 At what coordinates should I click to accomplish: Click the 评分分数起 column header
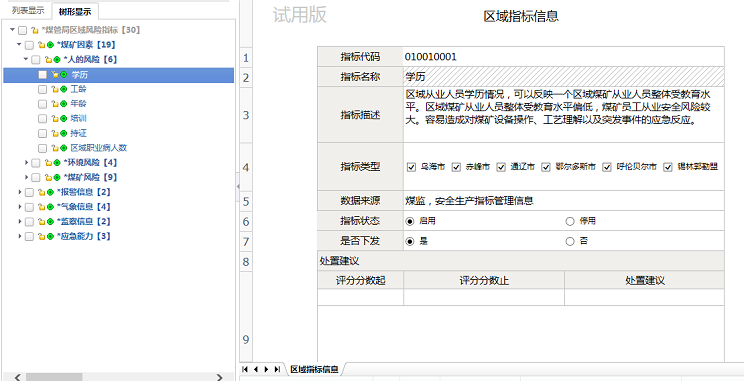click(361, 280)
